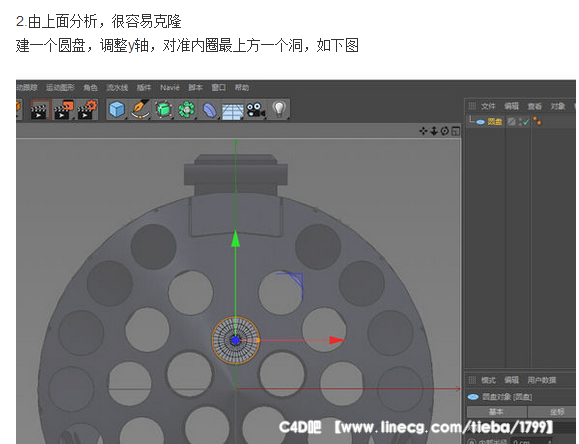Click disc icon in Attribute Manager header
579x444 pixels.
tap(473, 397)
